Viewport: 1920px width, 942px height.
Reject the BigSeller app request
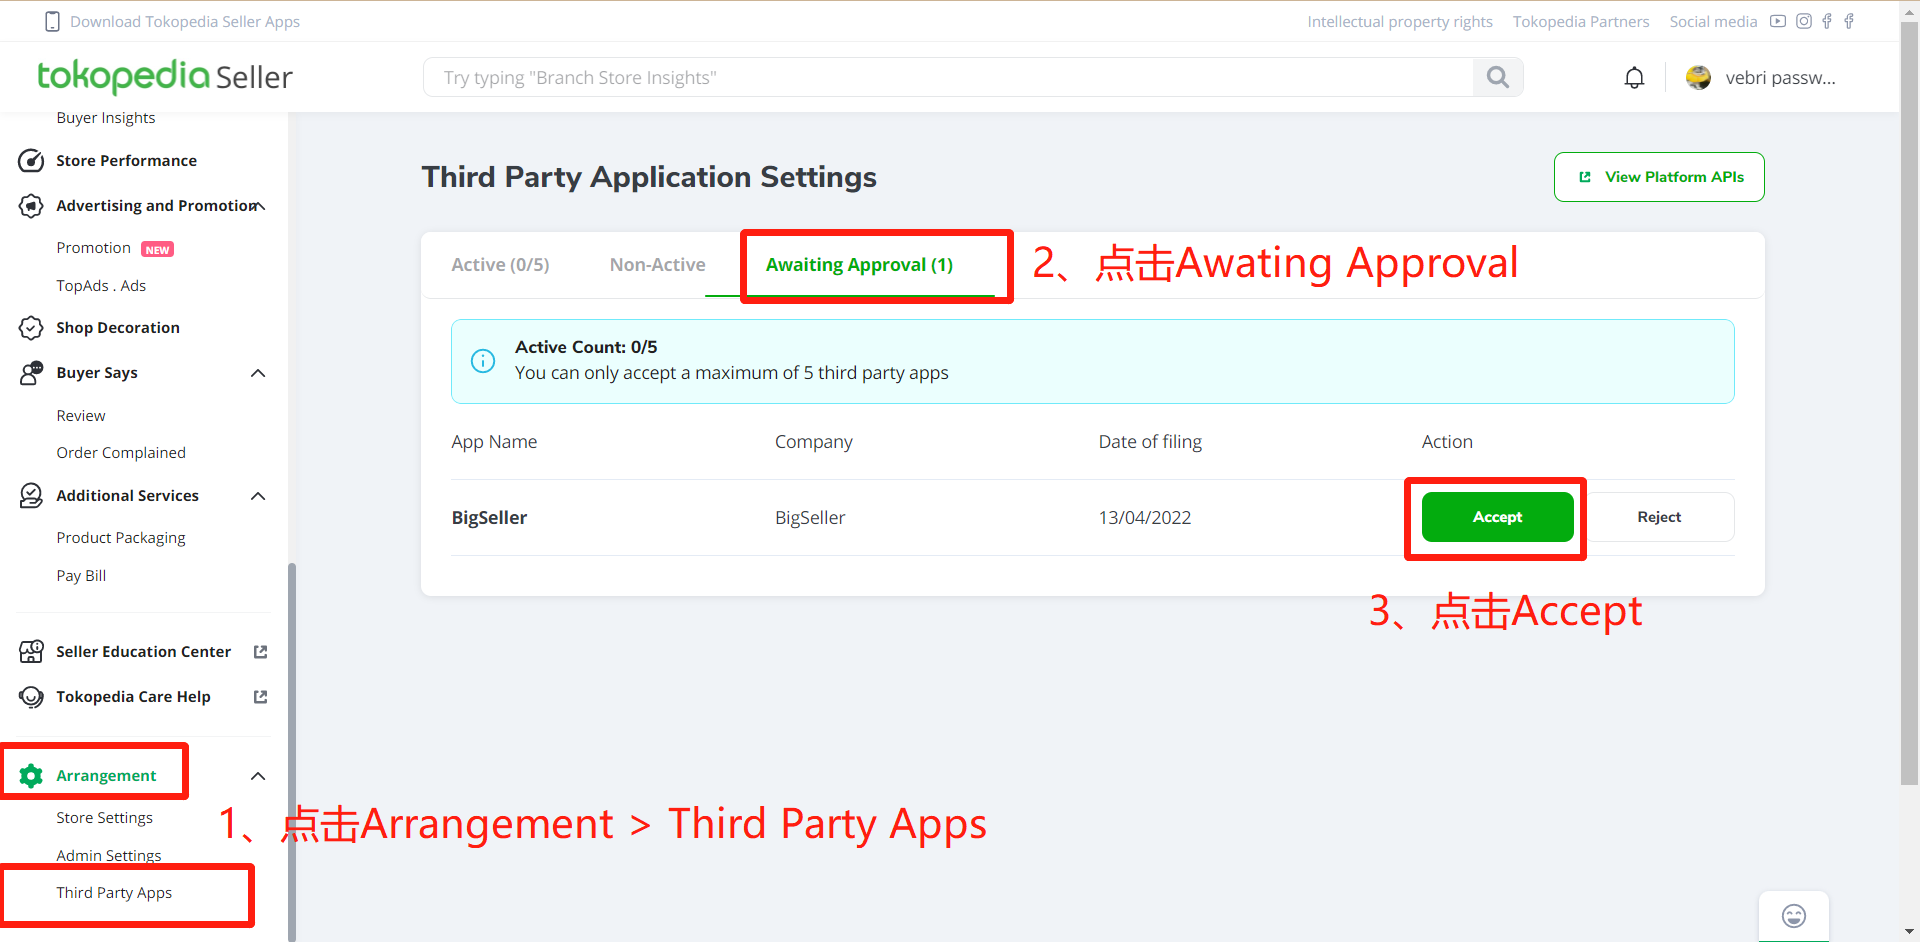(x=1659, y=517)
